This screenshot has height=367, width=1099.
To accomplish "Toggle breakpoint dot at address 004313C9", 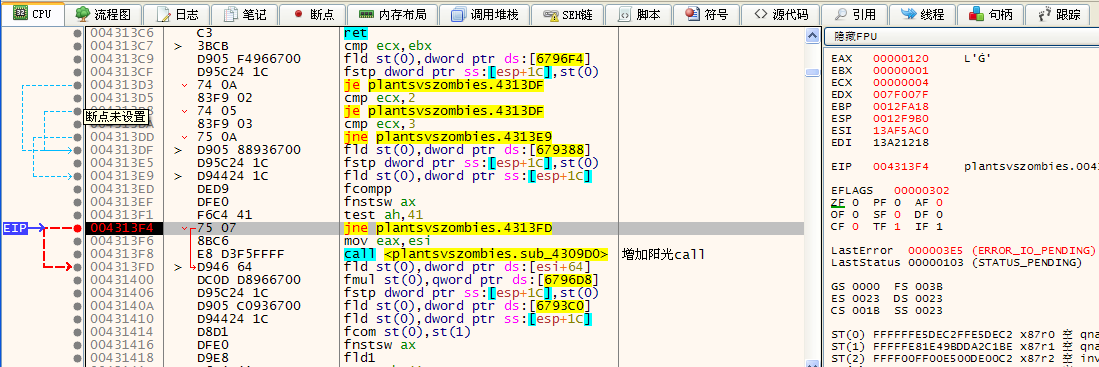I will click(x=77, y=59).
